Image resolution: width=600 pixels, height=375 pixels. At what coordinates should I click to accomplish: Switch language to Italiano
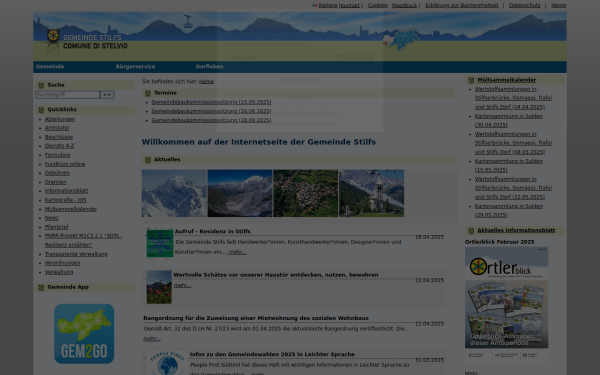(x=328, y=5)
